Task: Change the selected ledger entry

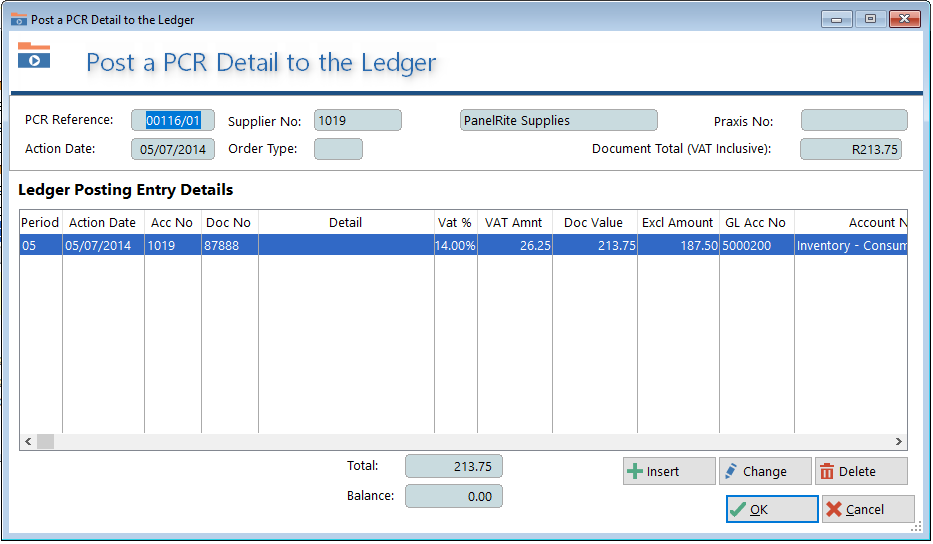Action: [765, 471]
